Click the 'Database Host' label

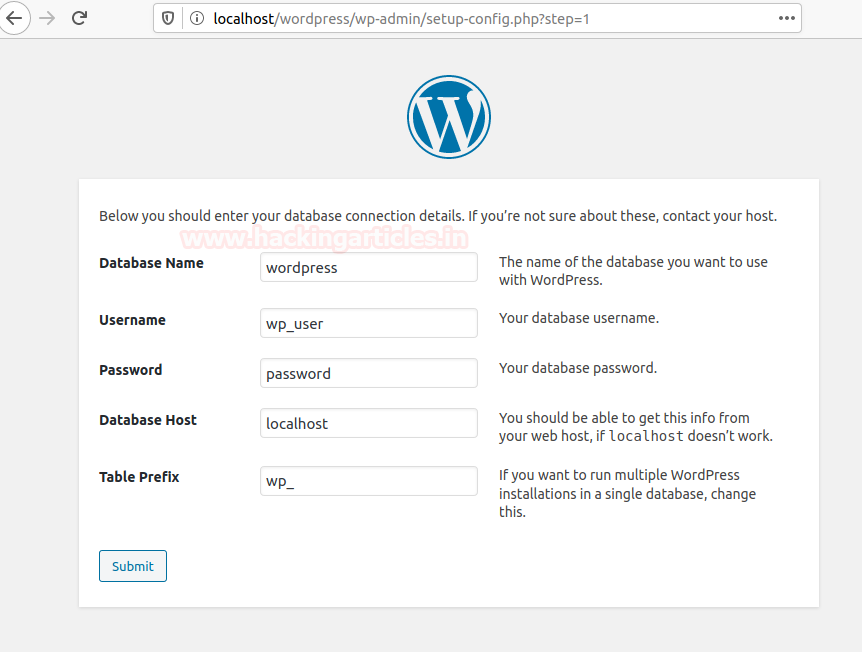click(148, 420)
